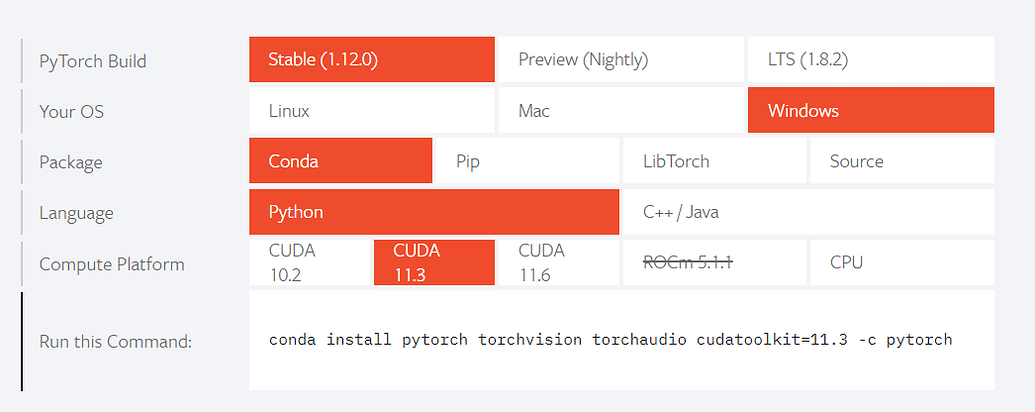
Task: Switch language to C++ / Java
Action: [x=809, y=212]
